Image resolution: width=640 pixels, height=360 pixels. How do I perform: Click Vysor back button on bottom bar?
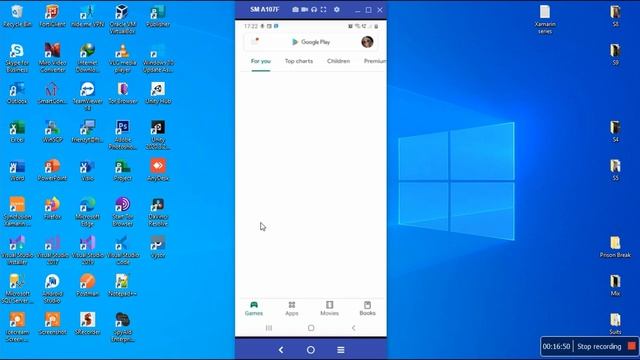(x=281, y=350)
